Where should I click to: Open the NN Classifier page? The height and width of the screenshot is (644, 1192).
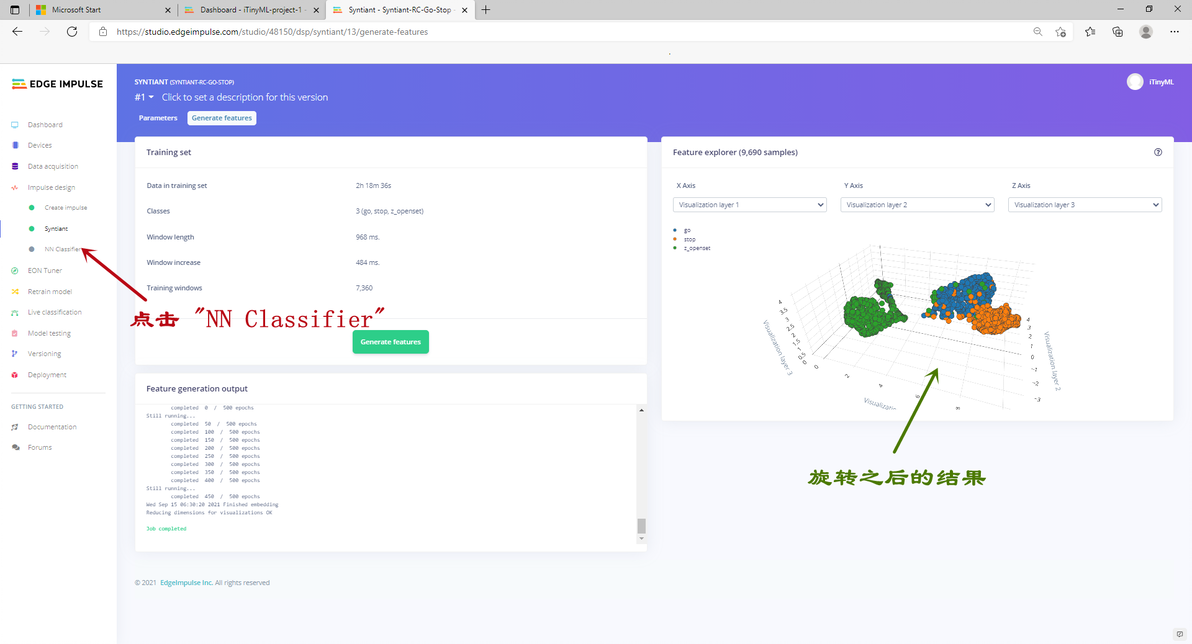click(x=62, y=249)
